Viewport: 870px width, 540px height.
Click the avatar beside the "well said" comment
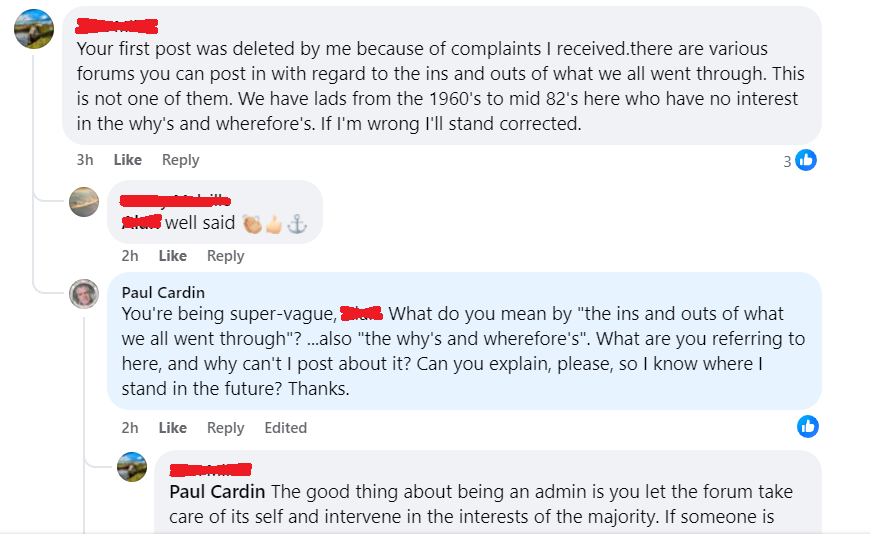coord(84,201)
